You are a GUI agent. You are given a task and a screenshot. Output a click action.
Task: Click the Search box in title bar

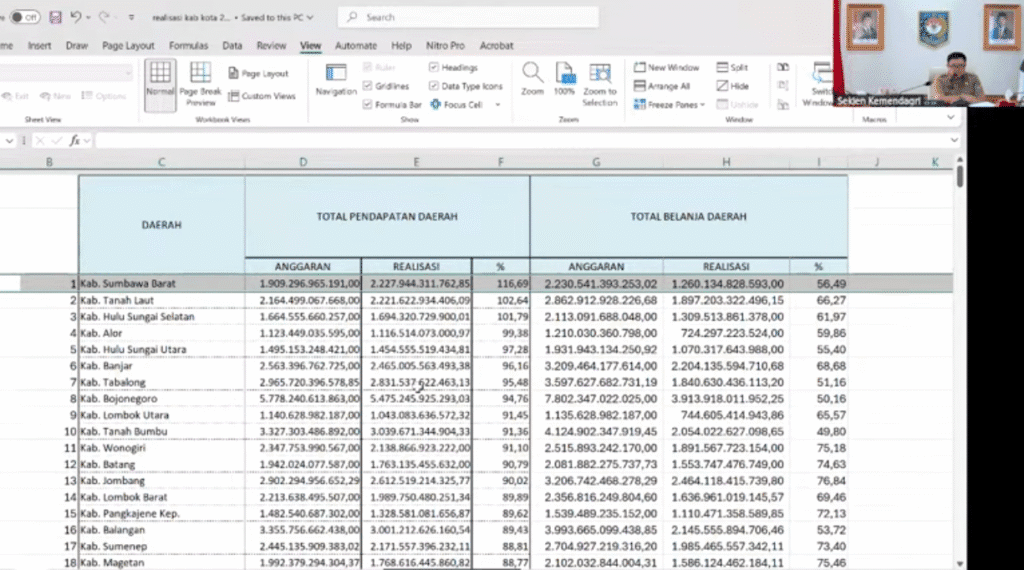468,18
